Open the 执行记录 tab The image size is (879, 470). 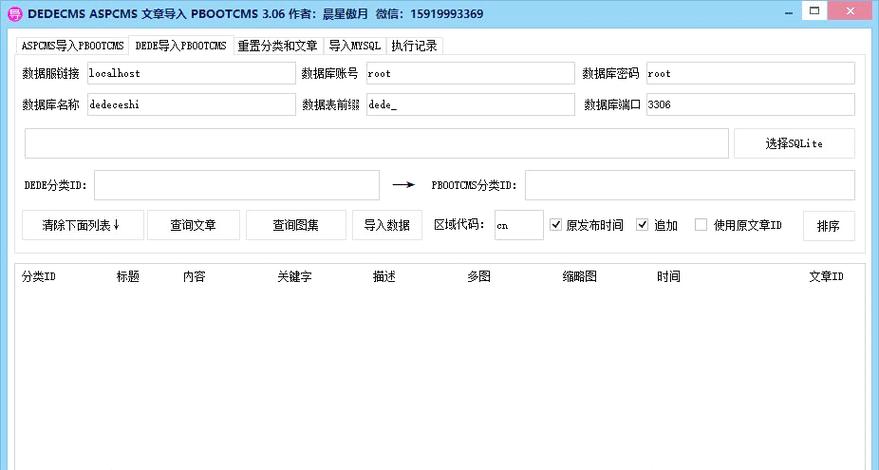[414, 46]
